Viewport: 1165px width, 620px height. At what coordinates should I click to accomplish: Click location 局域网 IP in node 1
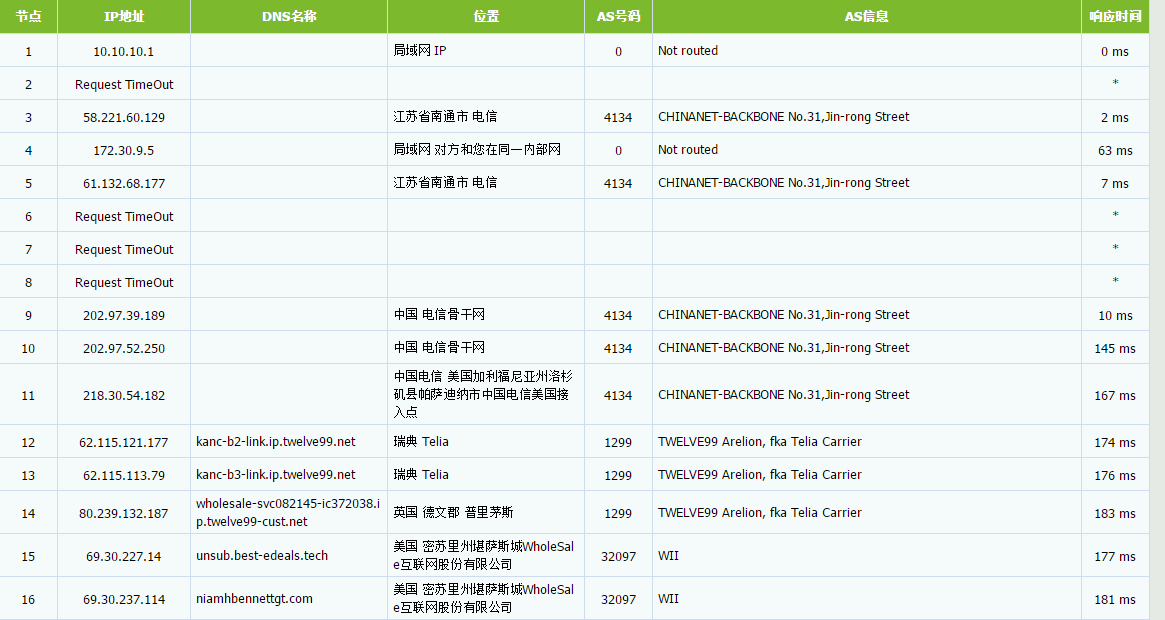point(420,51)
